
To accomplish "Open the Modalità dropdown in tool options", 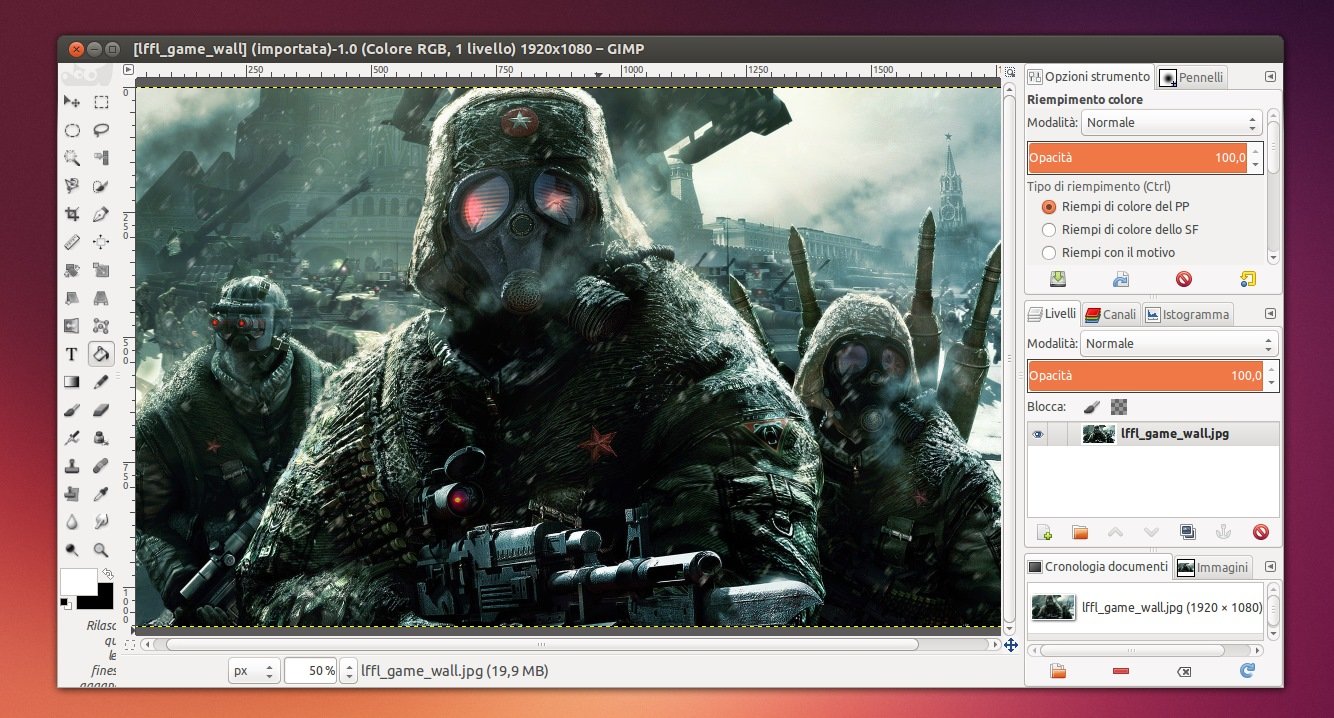I will [x=1171, y=123].
